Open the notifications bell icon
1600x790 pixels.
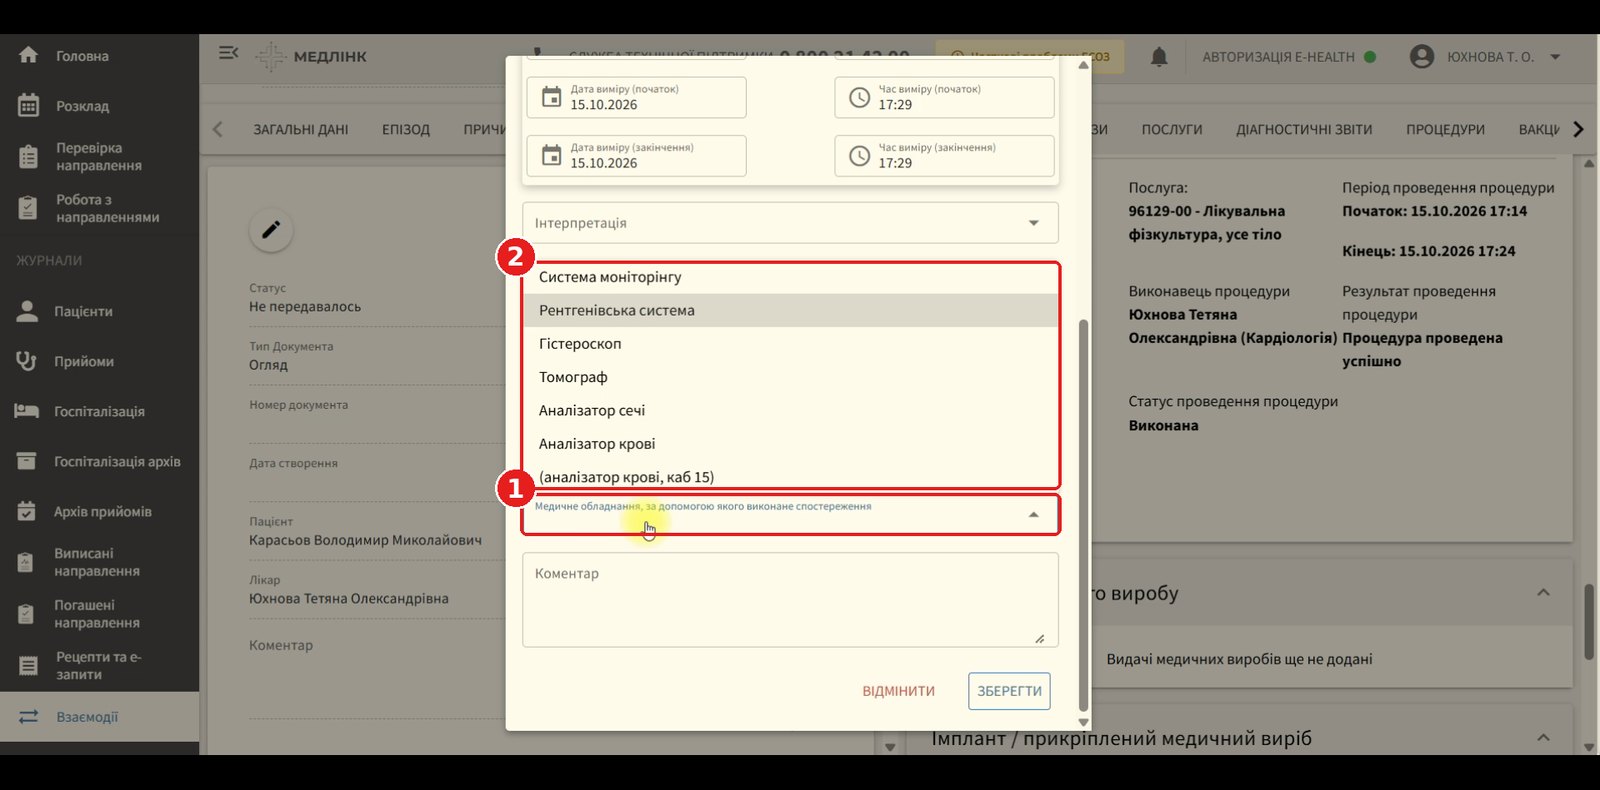click(x=1159, y=57)
